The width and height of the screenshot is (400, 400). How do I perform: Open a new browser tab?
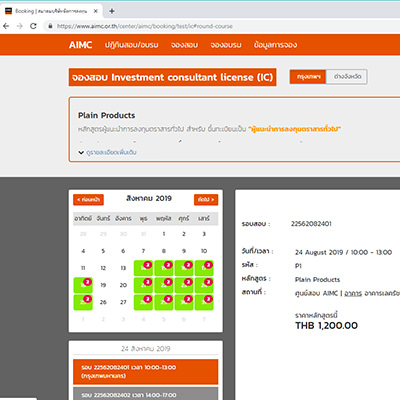pyautogui.click(x=112, y=11)
